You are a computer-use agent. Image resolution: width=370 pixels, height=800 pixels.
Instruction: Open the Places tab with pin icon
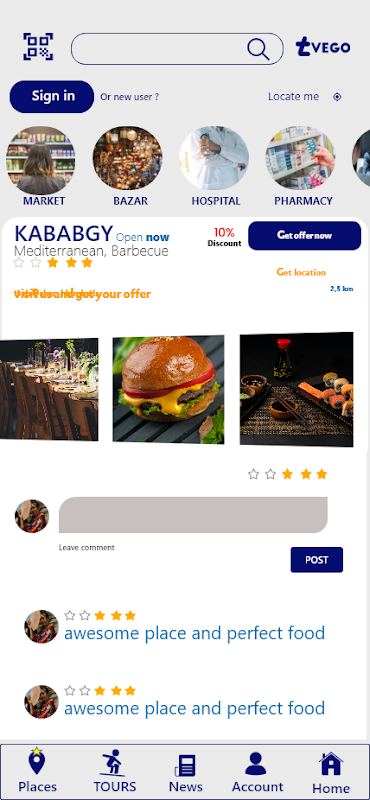coord(37,770)
